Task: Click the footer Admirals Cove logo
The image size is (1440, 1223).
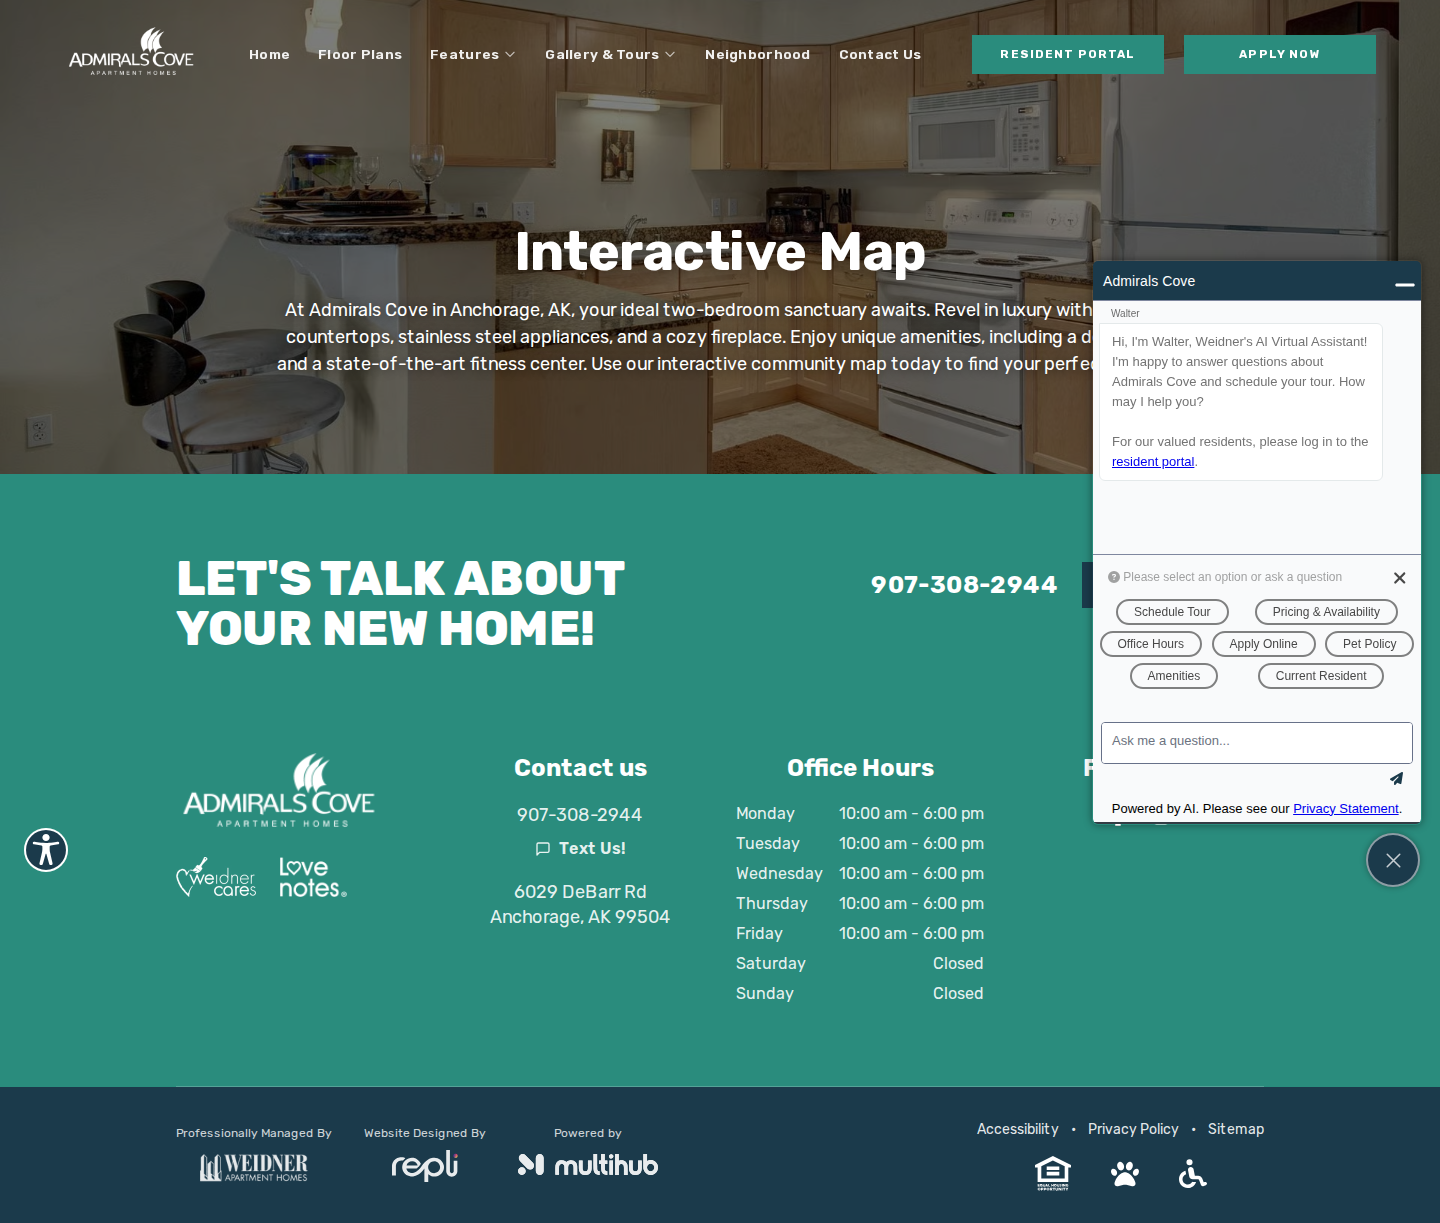Action: click(x=279, y=791)
